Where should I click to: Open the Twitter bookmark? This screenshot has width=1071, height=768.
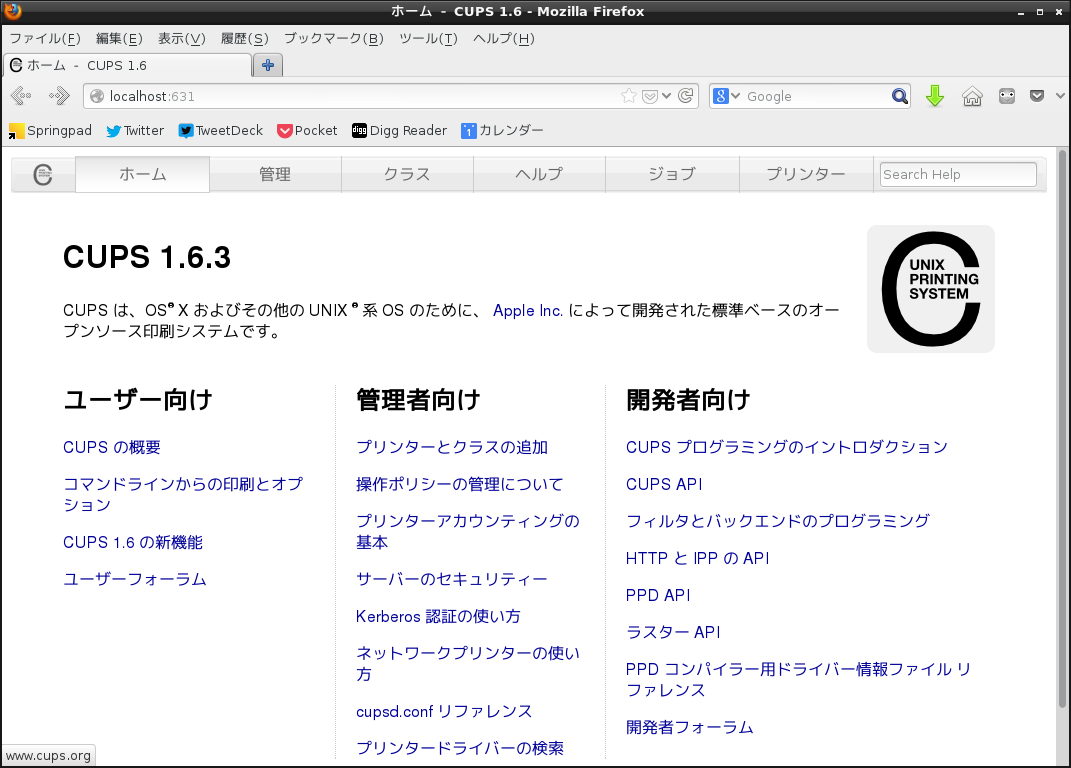pos(135,131)
